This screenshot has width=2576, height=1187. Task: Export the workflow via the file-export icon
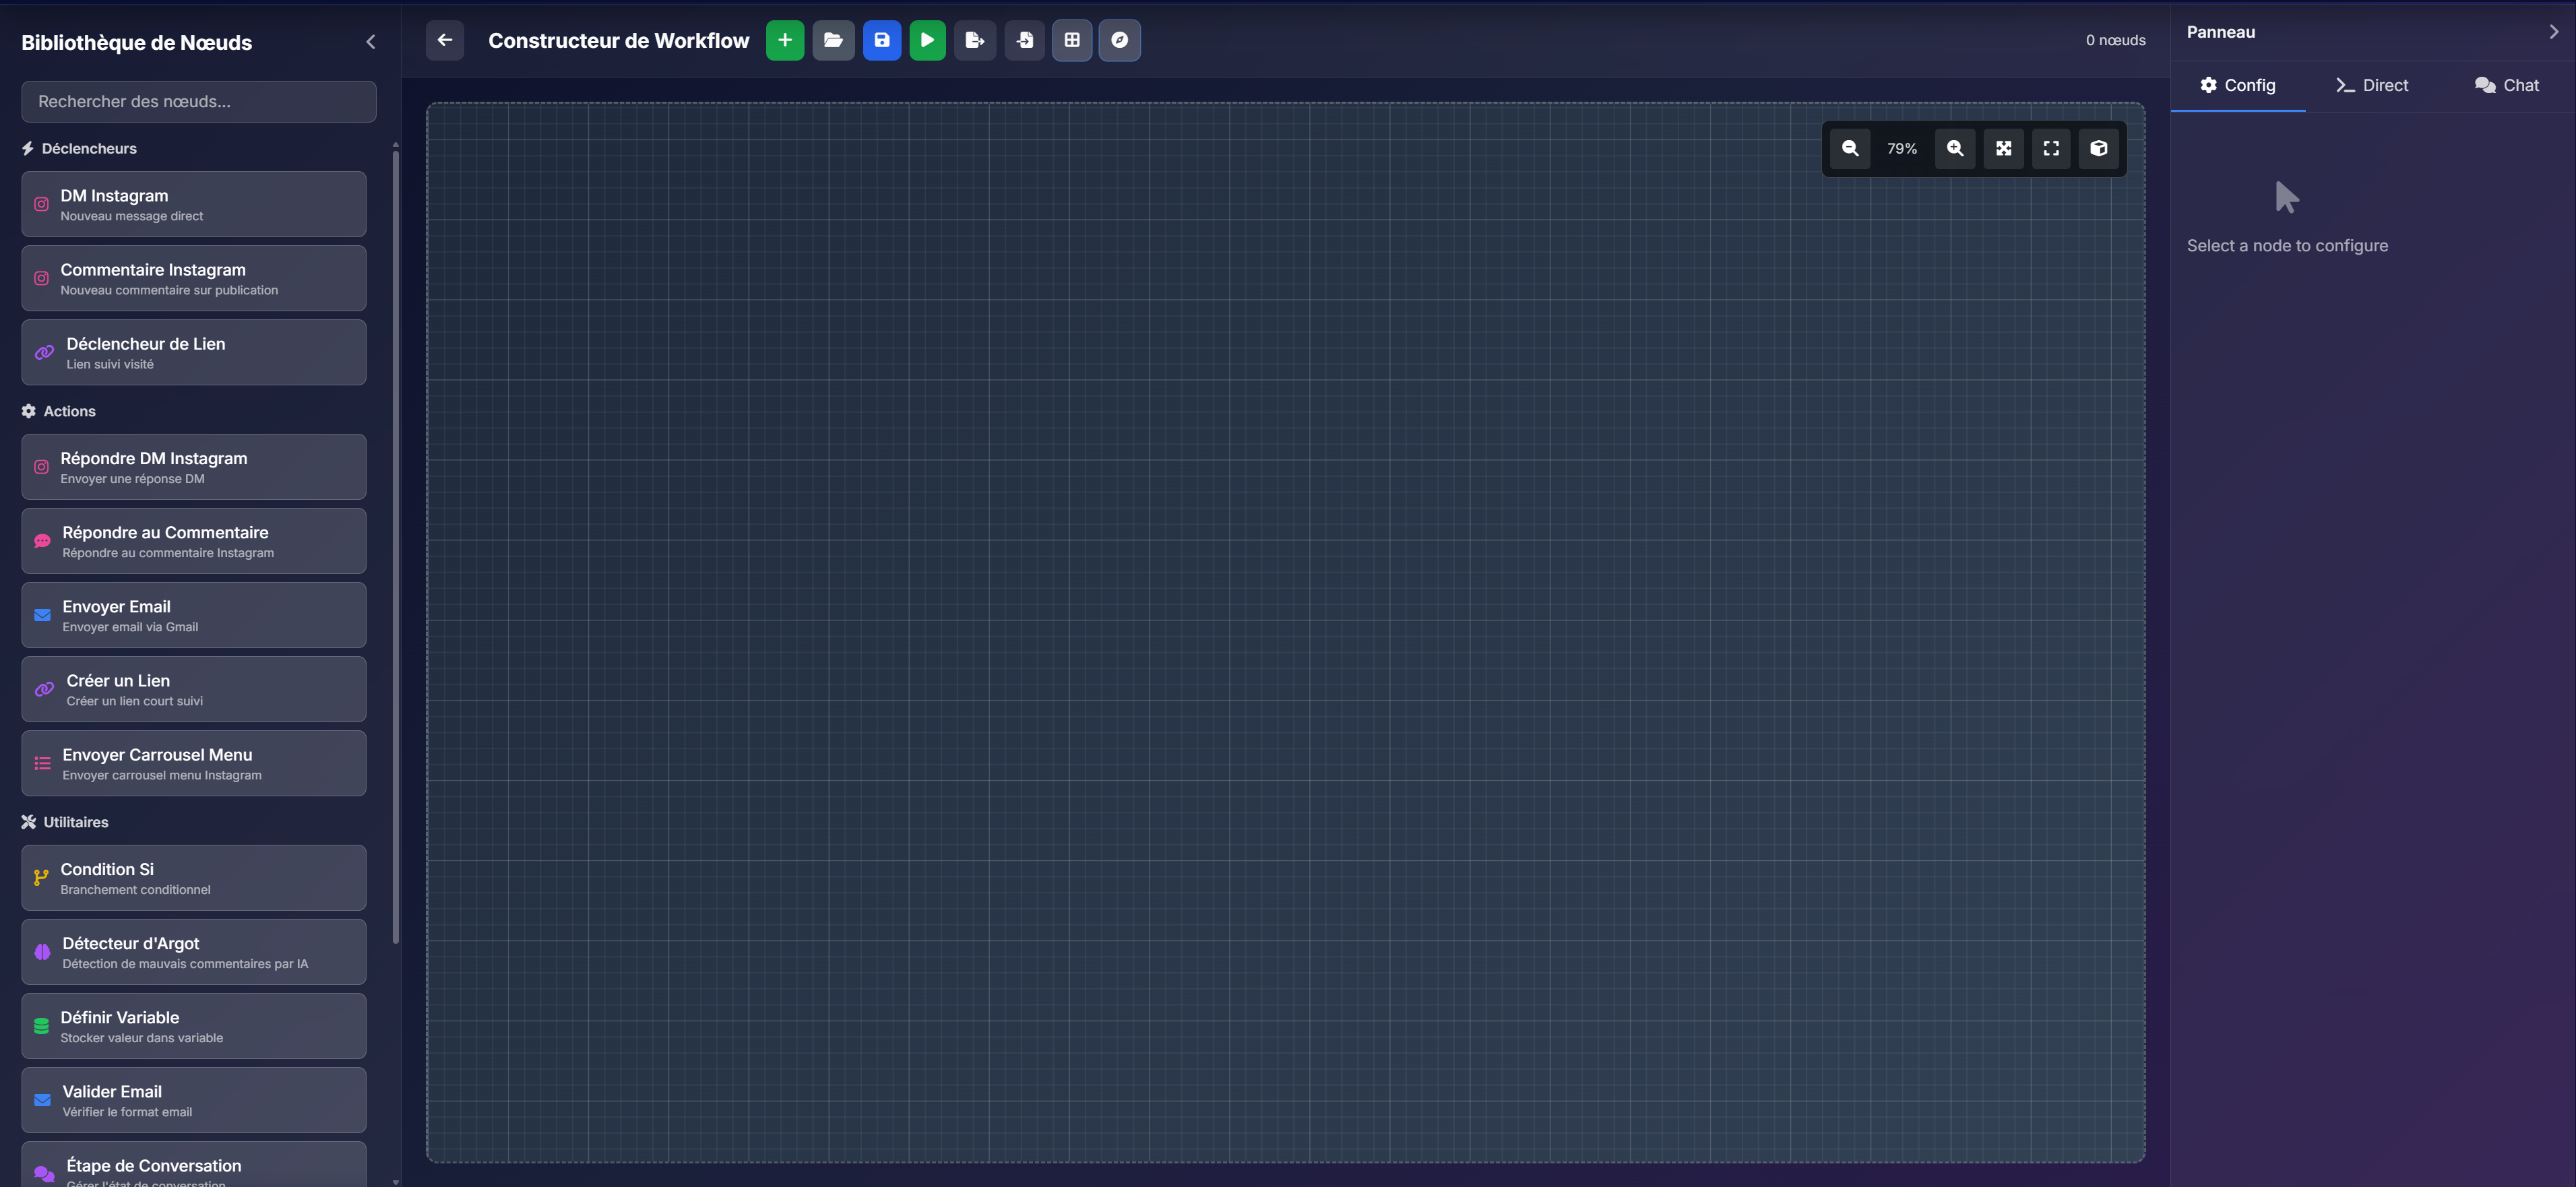click(x=975, y=40)
